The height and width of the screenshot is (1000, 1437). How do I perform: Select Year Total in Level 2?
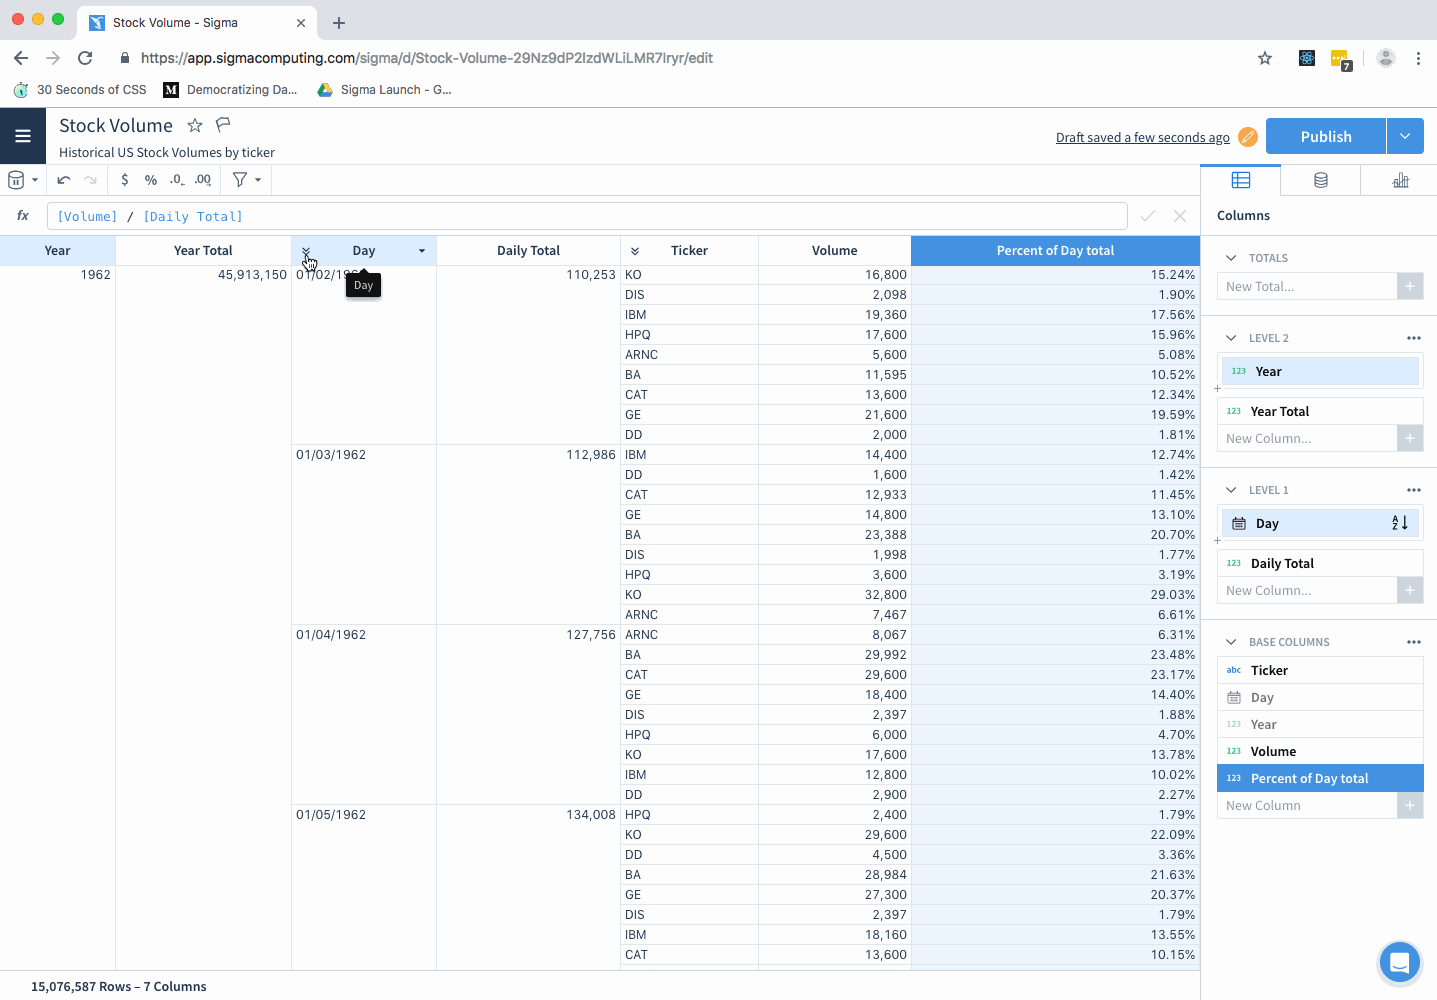point(1320,411)
